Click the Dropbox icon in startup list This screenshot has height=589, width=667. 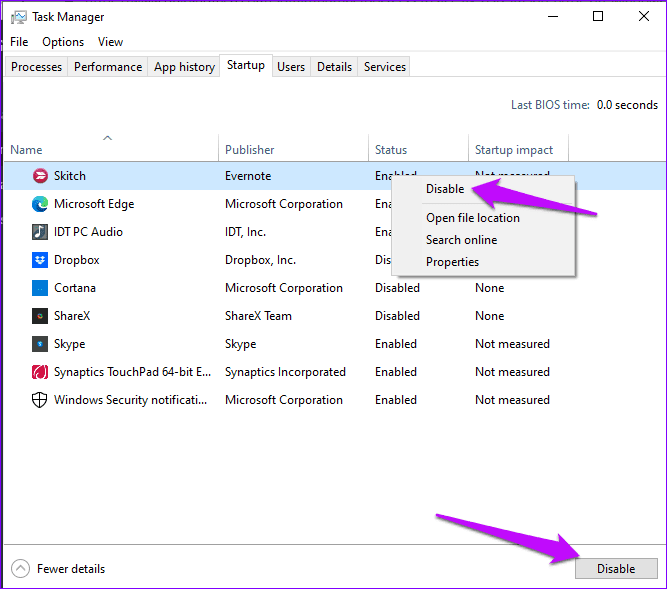coord(40,260)
